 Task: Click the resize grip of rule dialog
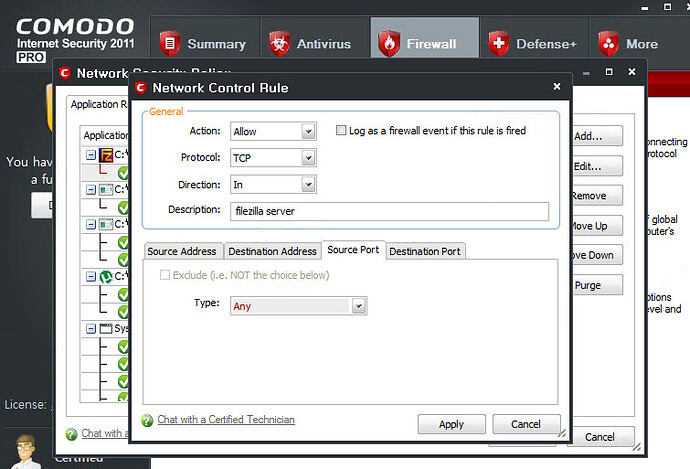562,433
